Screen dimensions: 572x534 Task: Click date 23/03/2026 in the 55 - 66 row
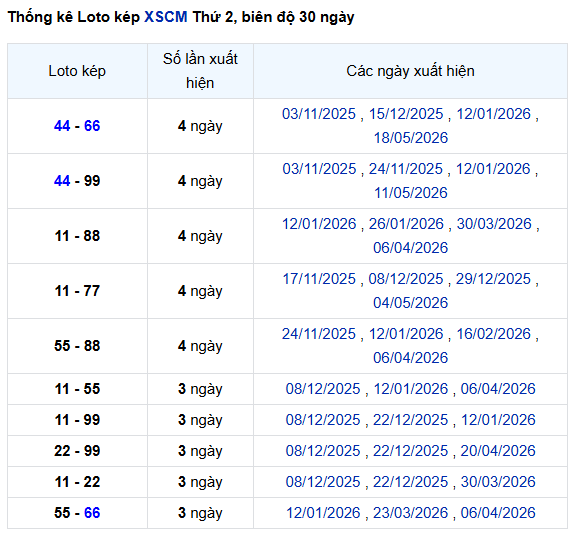click(x=410, y=513)
